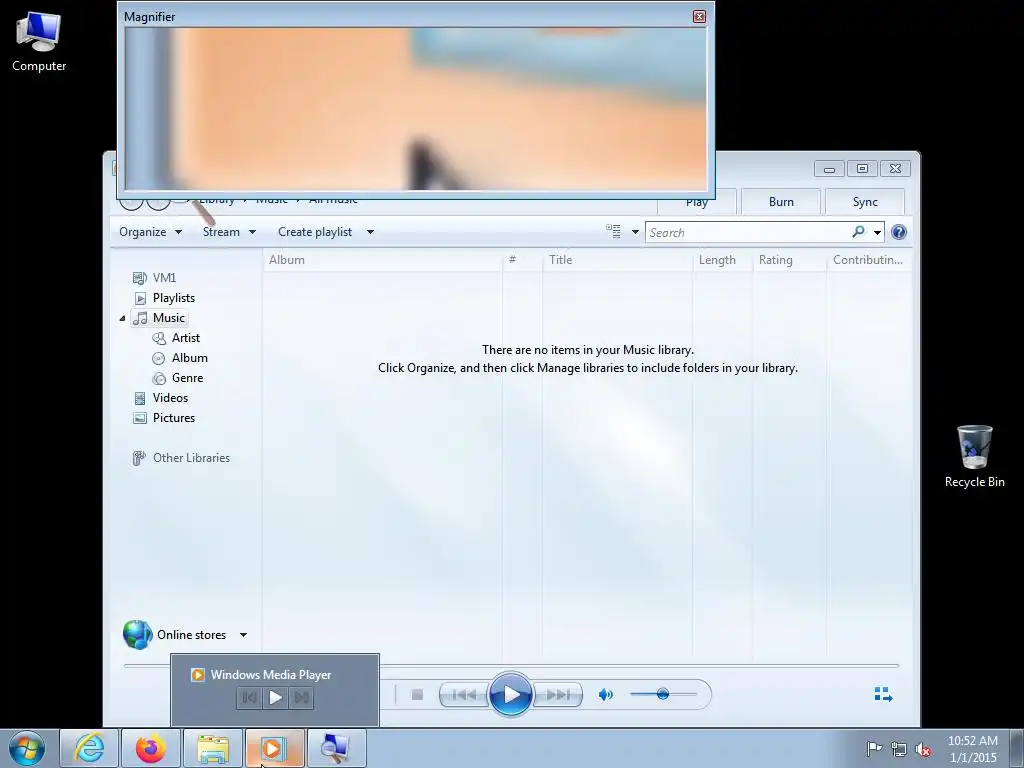
Task: Click the large blue Play button
Action: point(510,694)
